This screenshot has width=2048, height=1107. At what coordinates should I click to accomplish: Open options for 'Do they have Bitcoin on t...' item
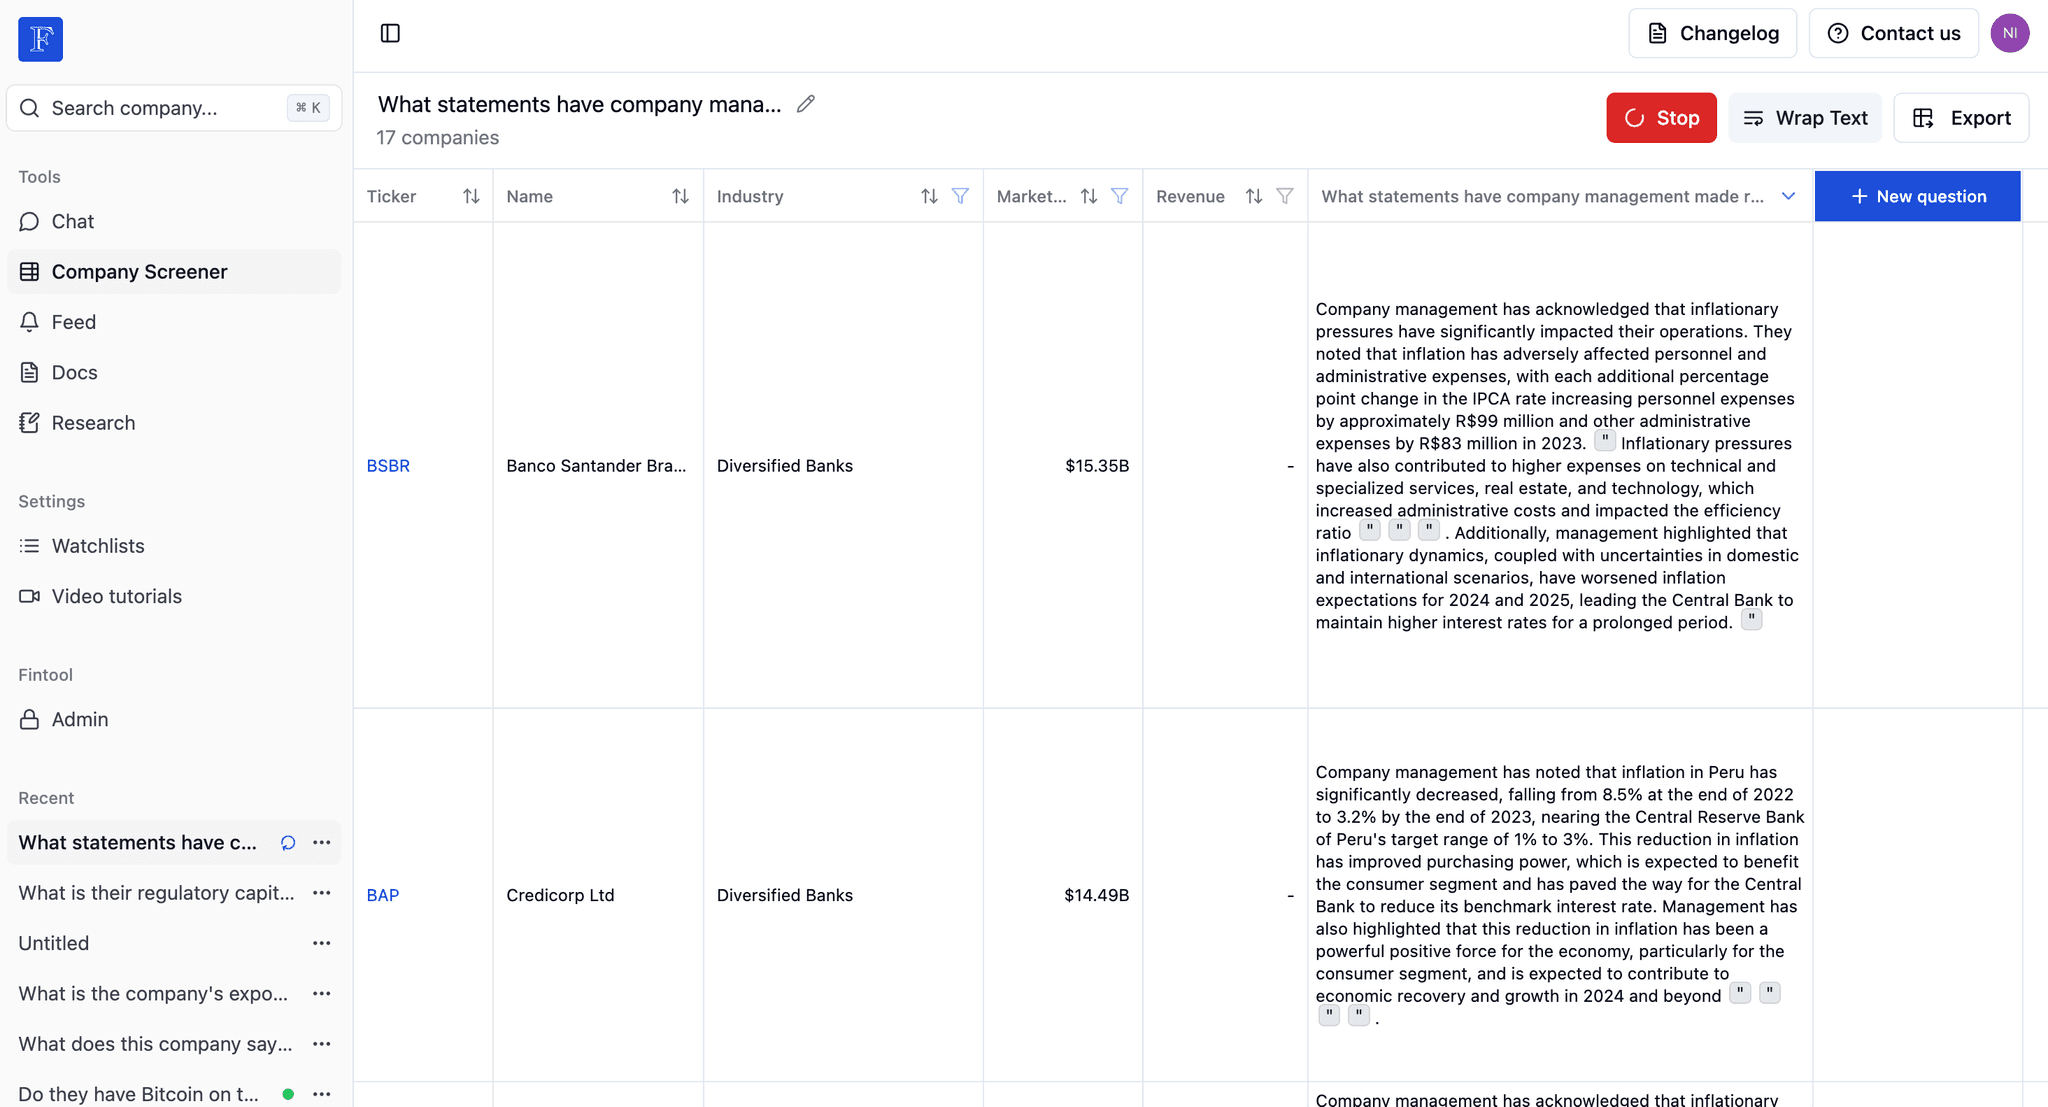321,1094
